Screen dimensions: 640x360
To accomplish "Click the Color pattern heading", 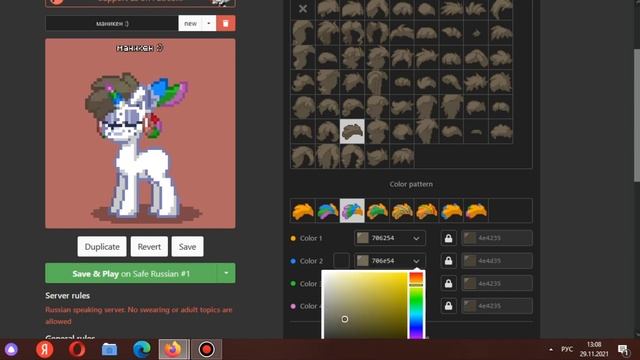I will tap(411, 184).
